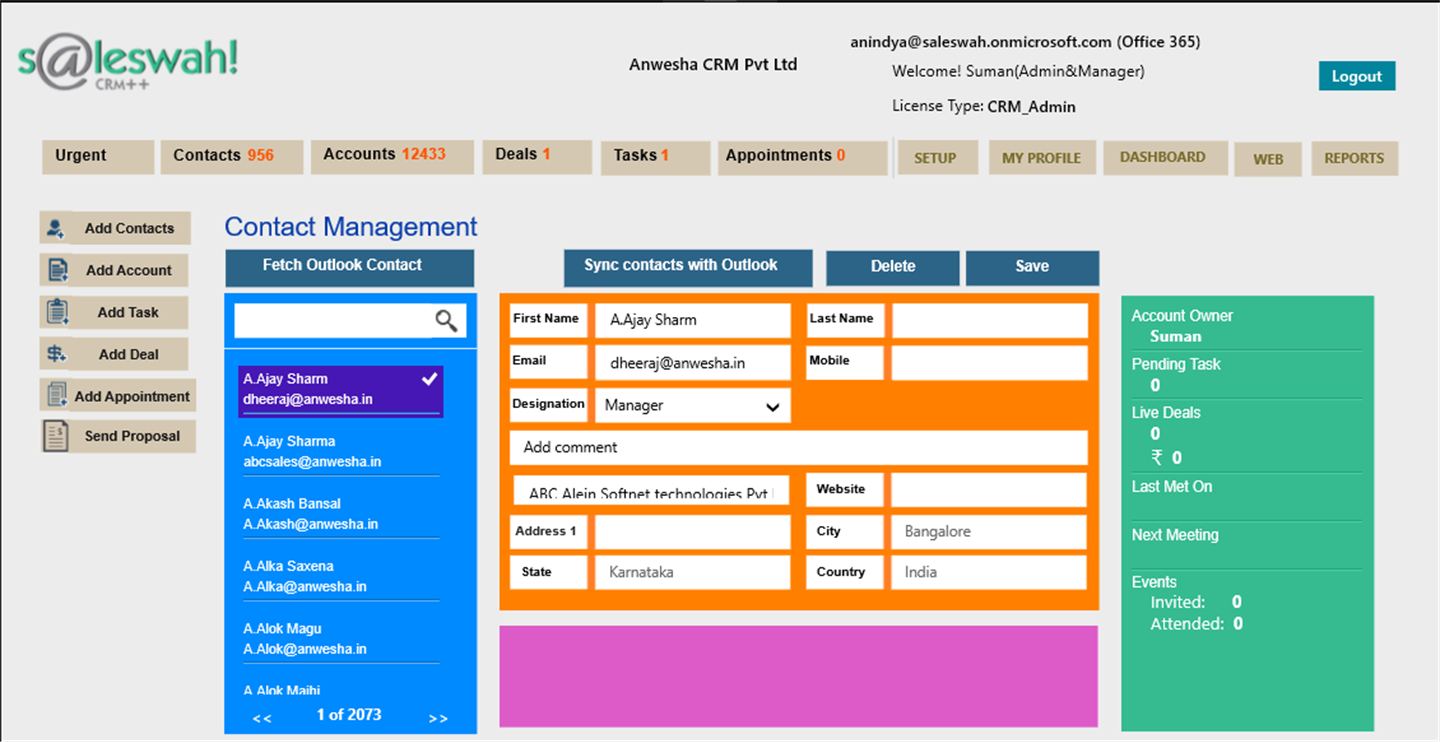
Task: Open the Urgent tab
Action: tap(98, 157)
